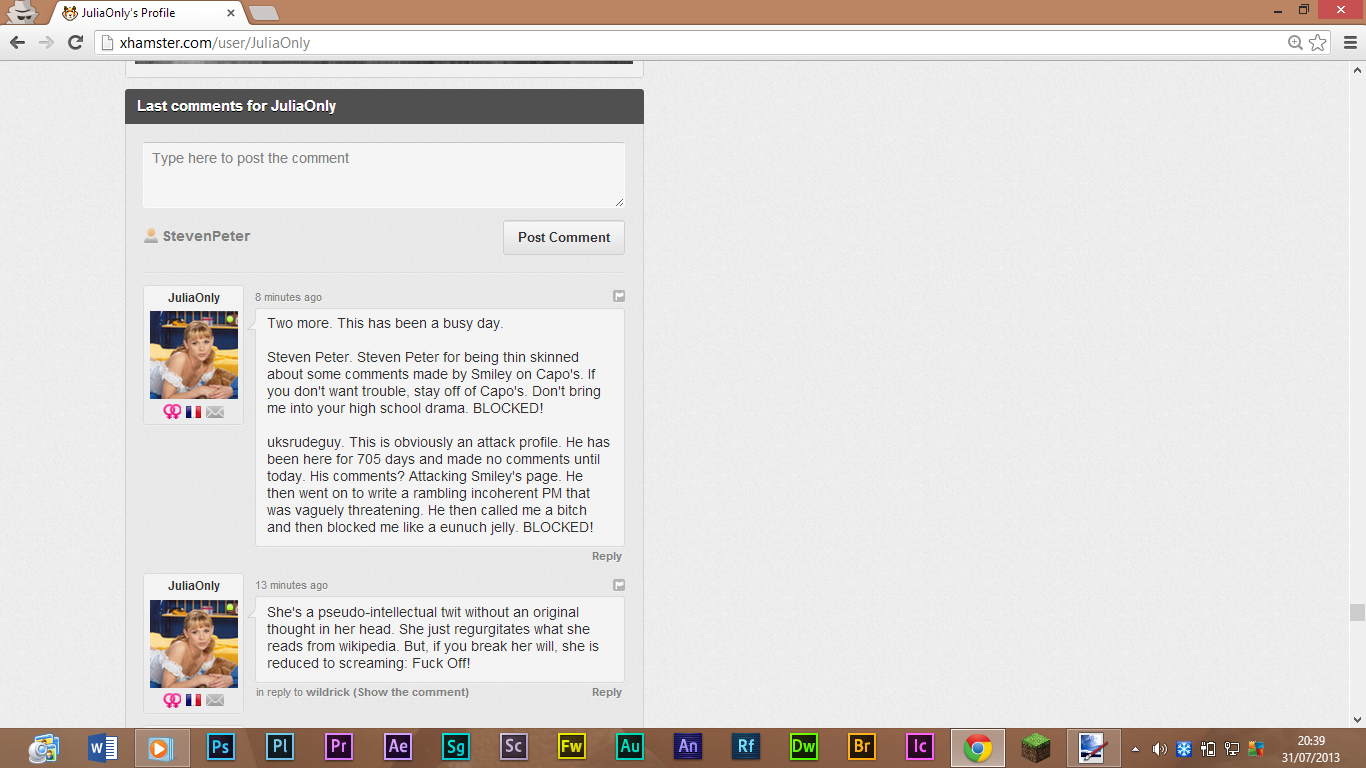Open a new browser tab

point(264,13)
